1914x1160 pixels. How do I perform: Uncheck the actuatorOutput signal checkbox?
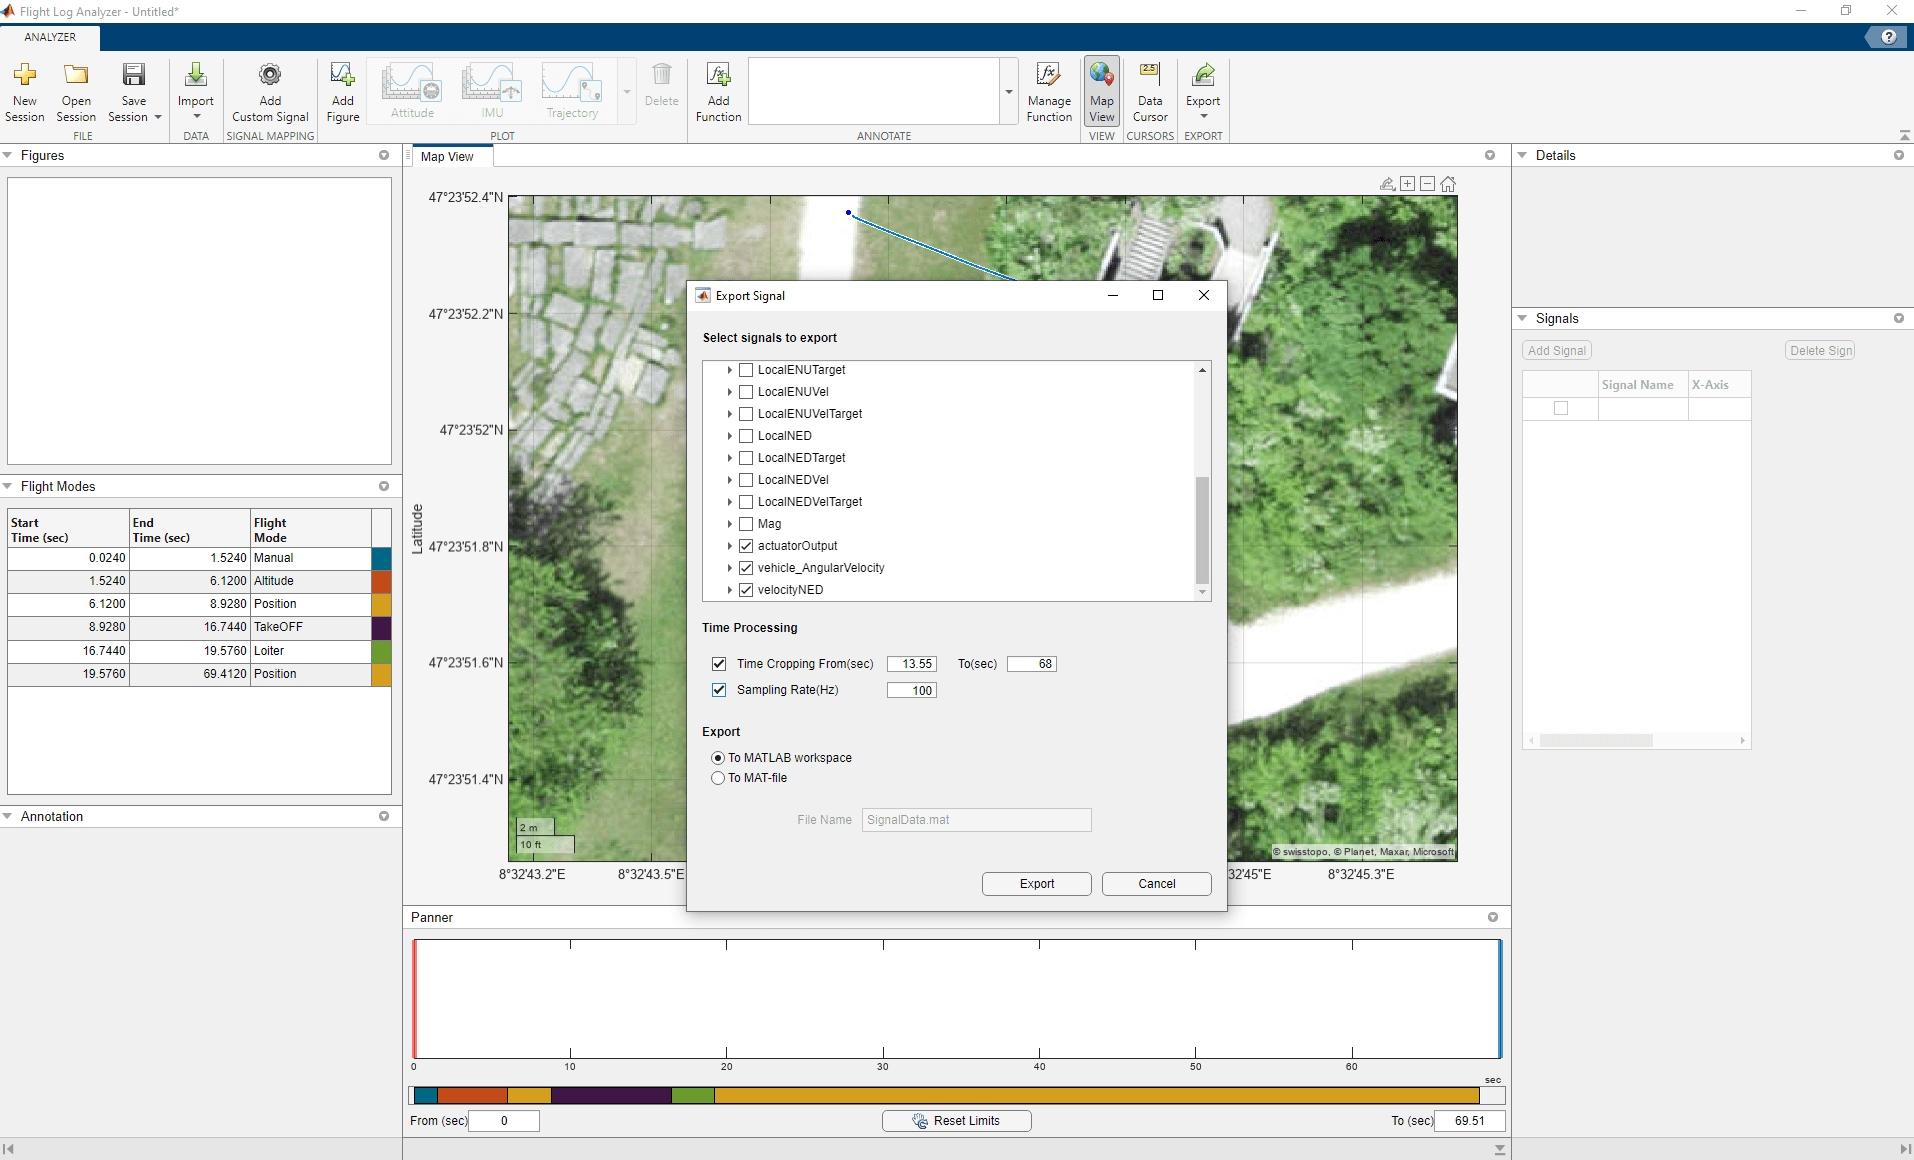(746, 546)
